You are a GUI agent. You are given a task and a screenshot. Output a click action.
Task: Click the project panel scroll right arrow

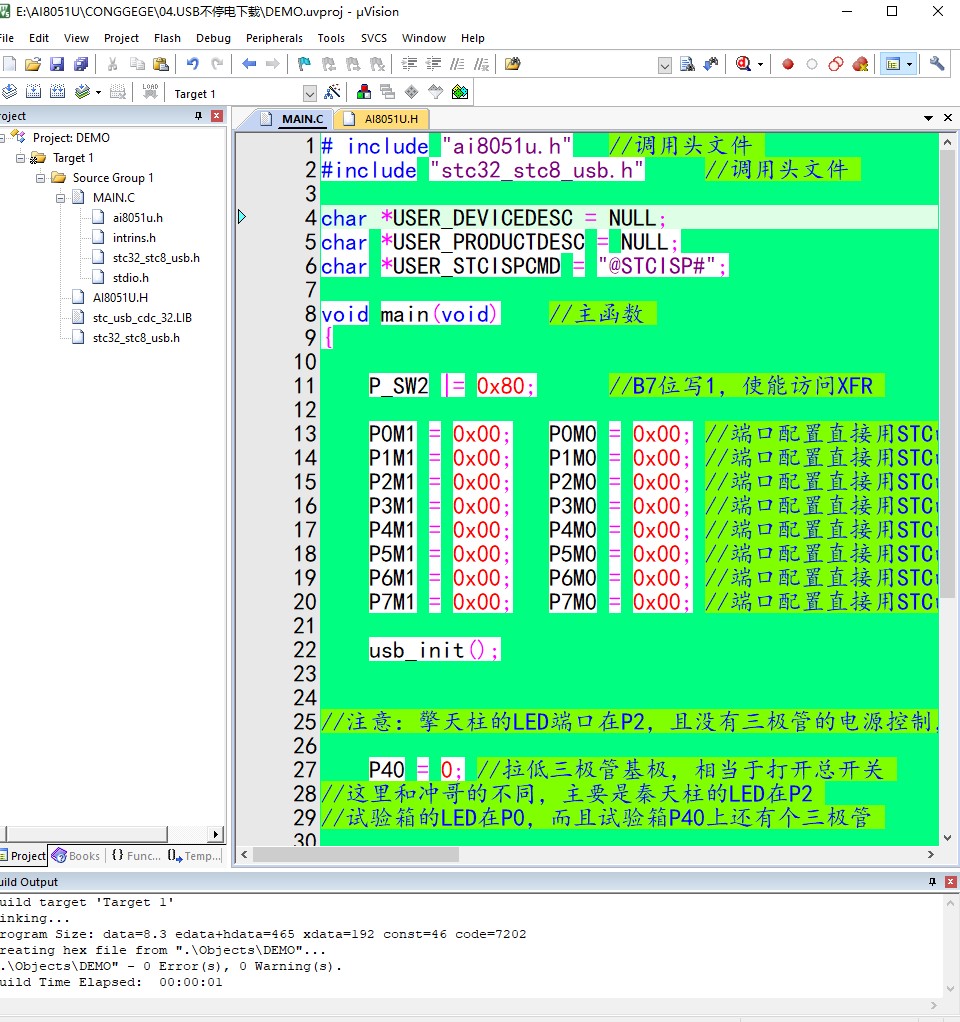(216, 834)
